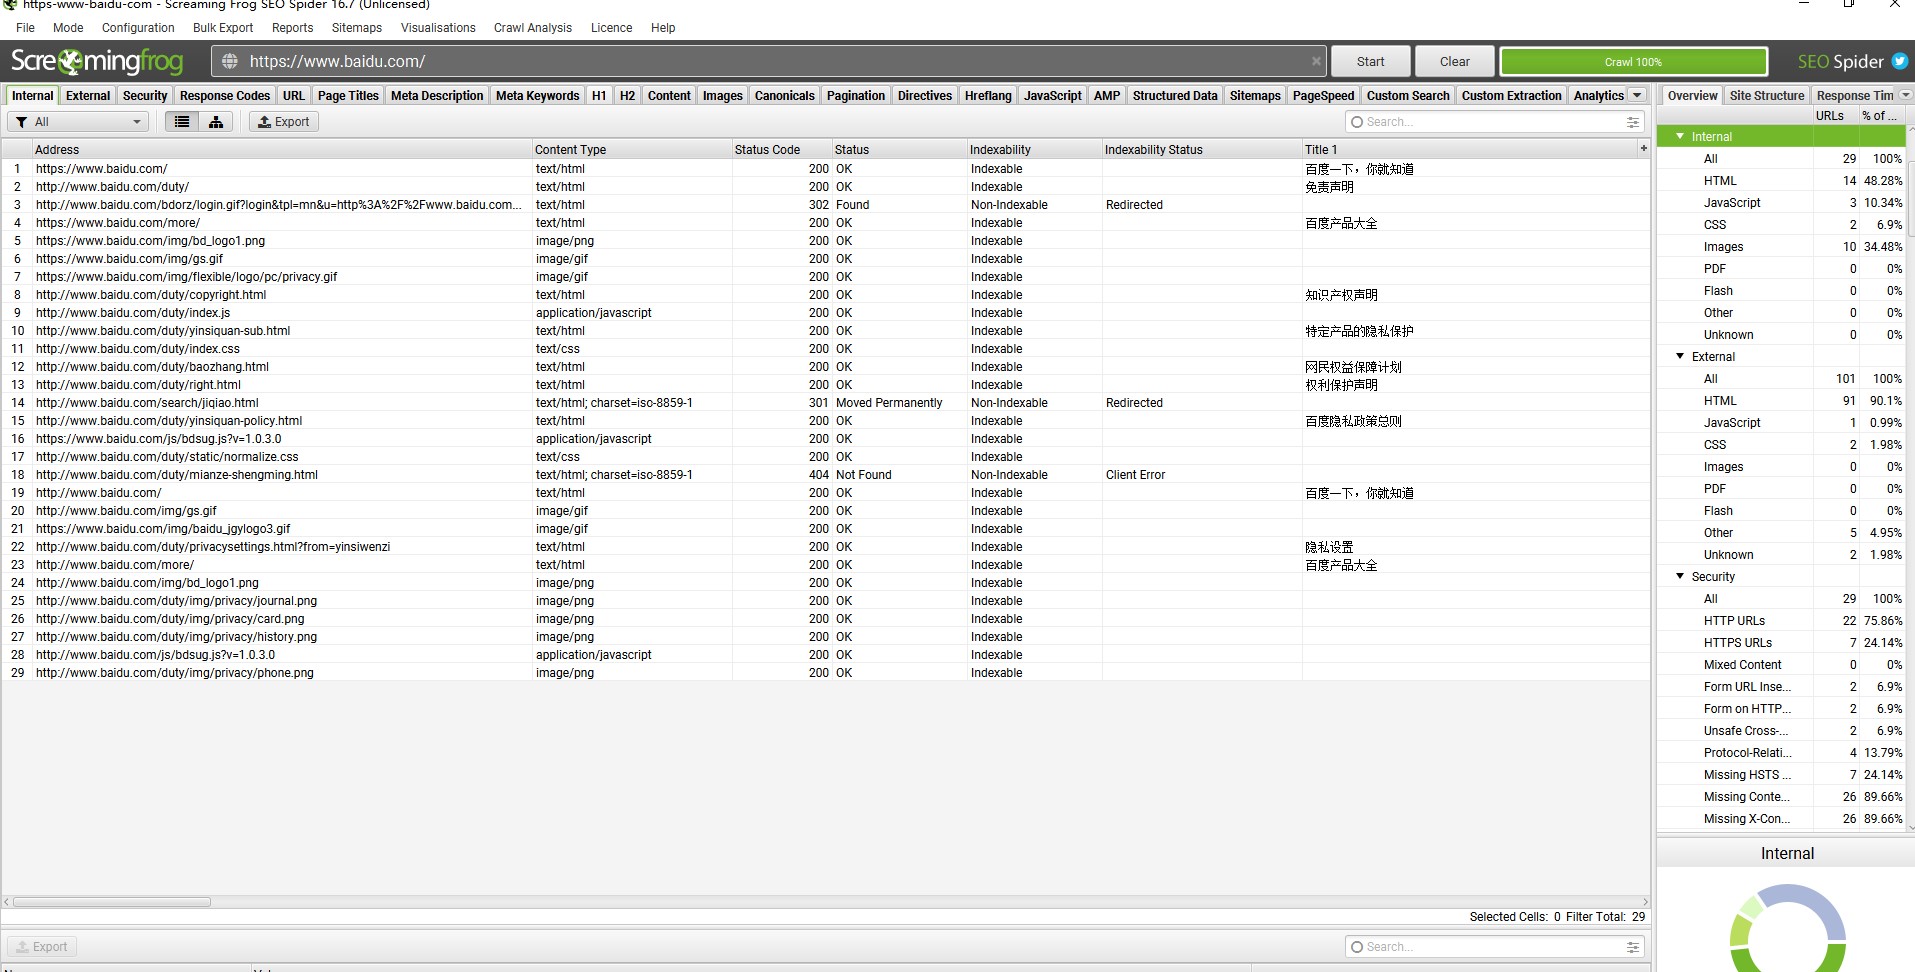The height and width of the screenshot is (972, 1915).
Task: Expand the hidden right panel tabs dropdown
Action: click(x=1906, y=95)
